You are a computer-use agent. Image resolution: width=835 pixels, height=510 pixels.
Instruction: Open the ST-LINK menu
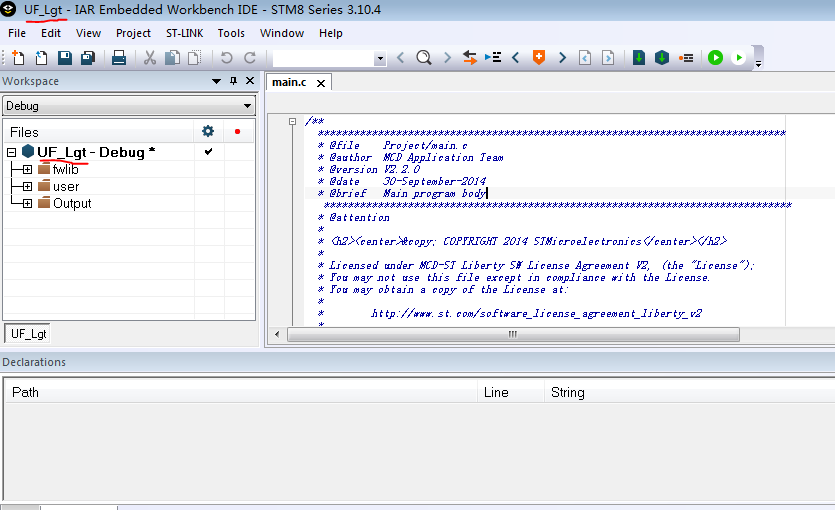pyautogui.click(x=184, y=33)
